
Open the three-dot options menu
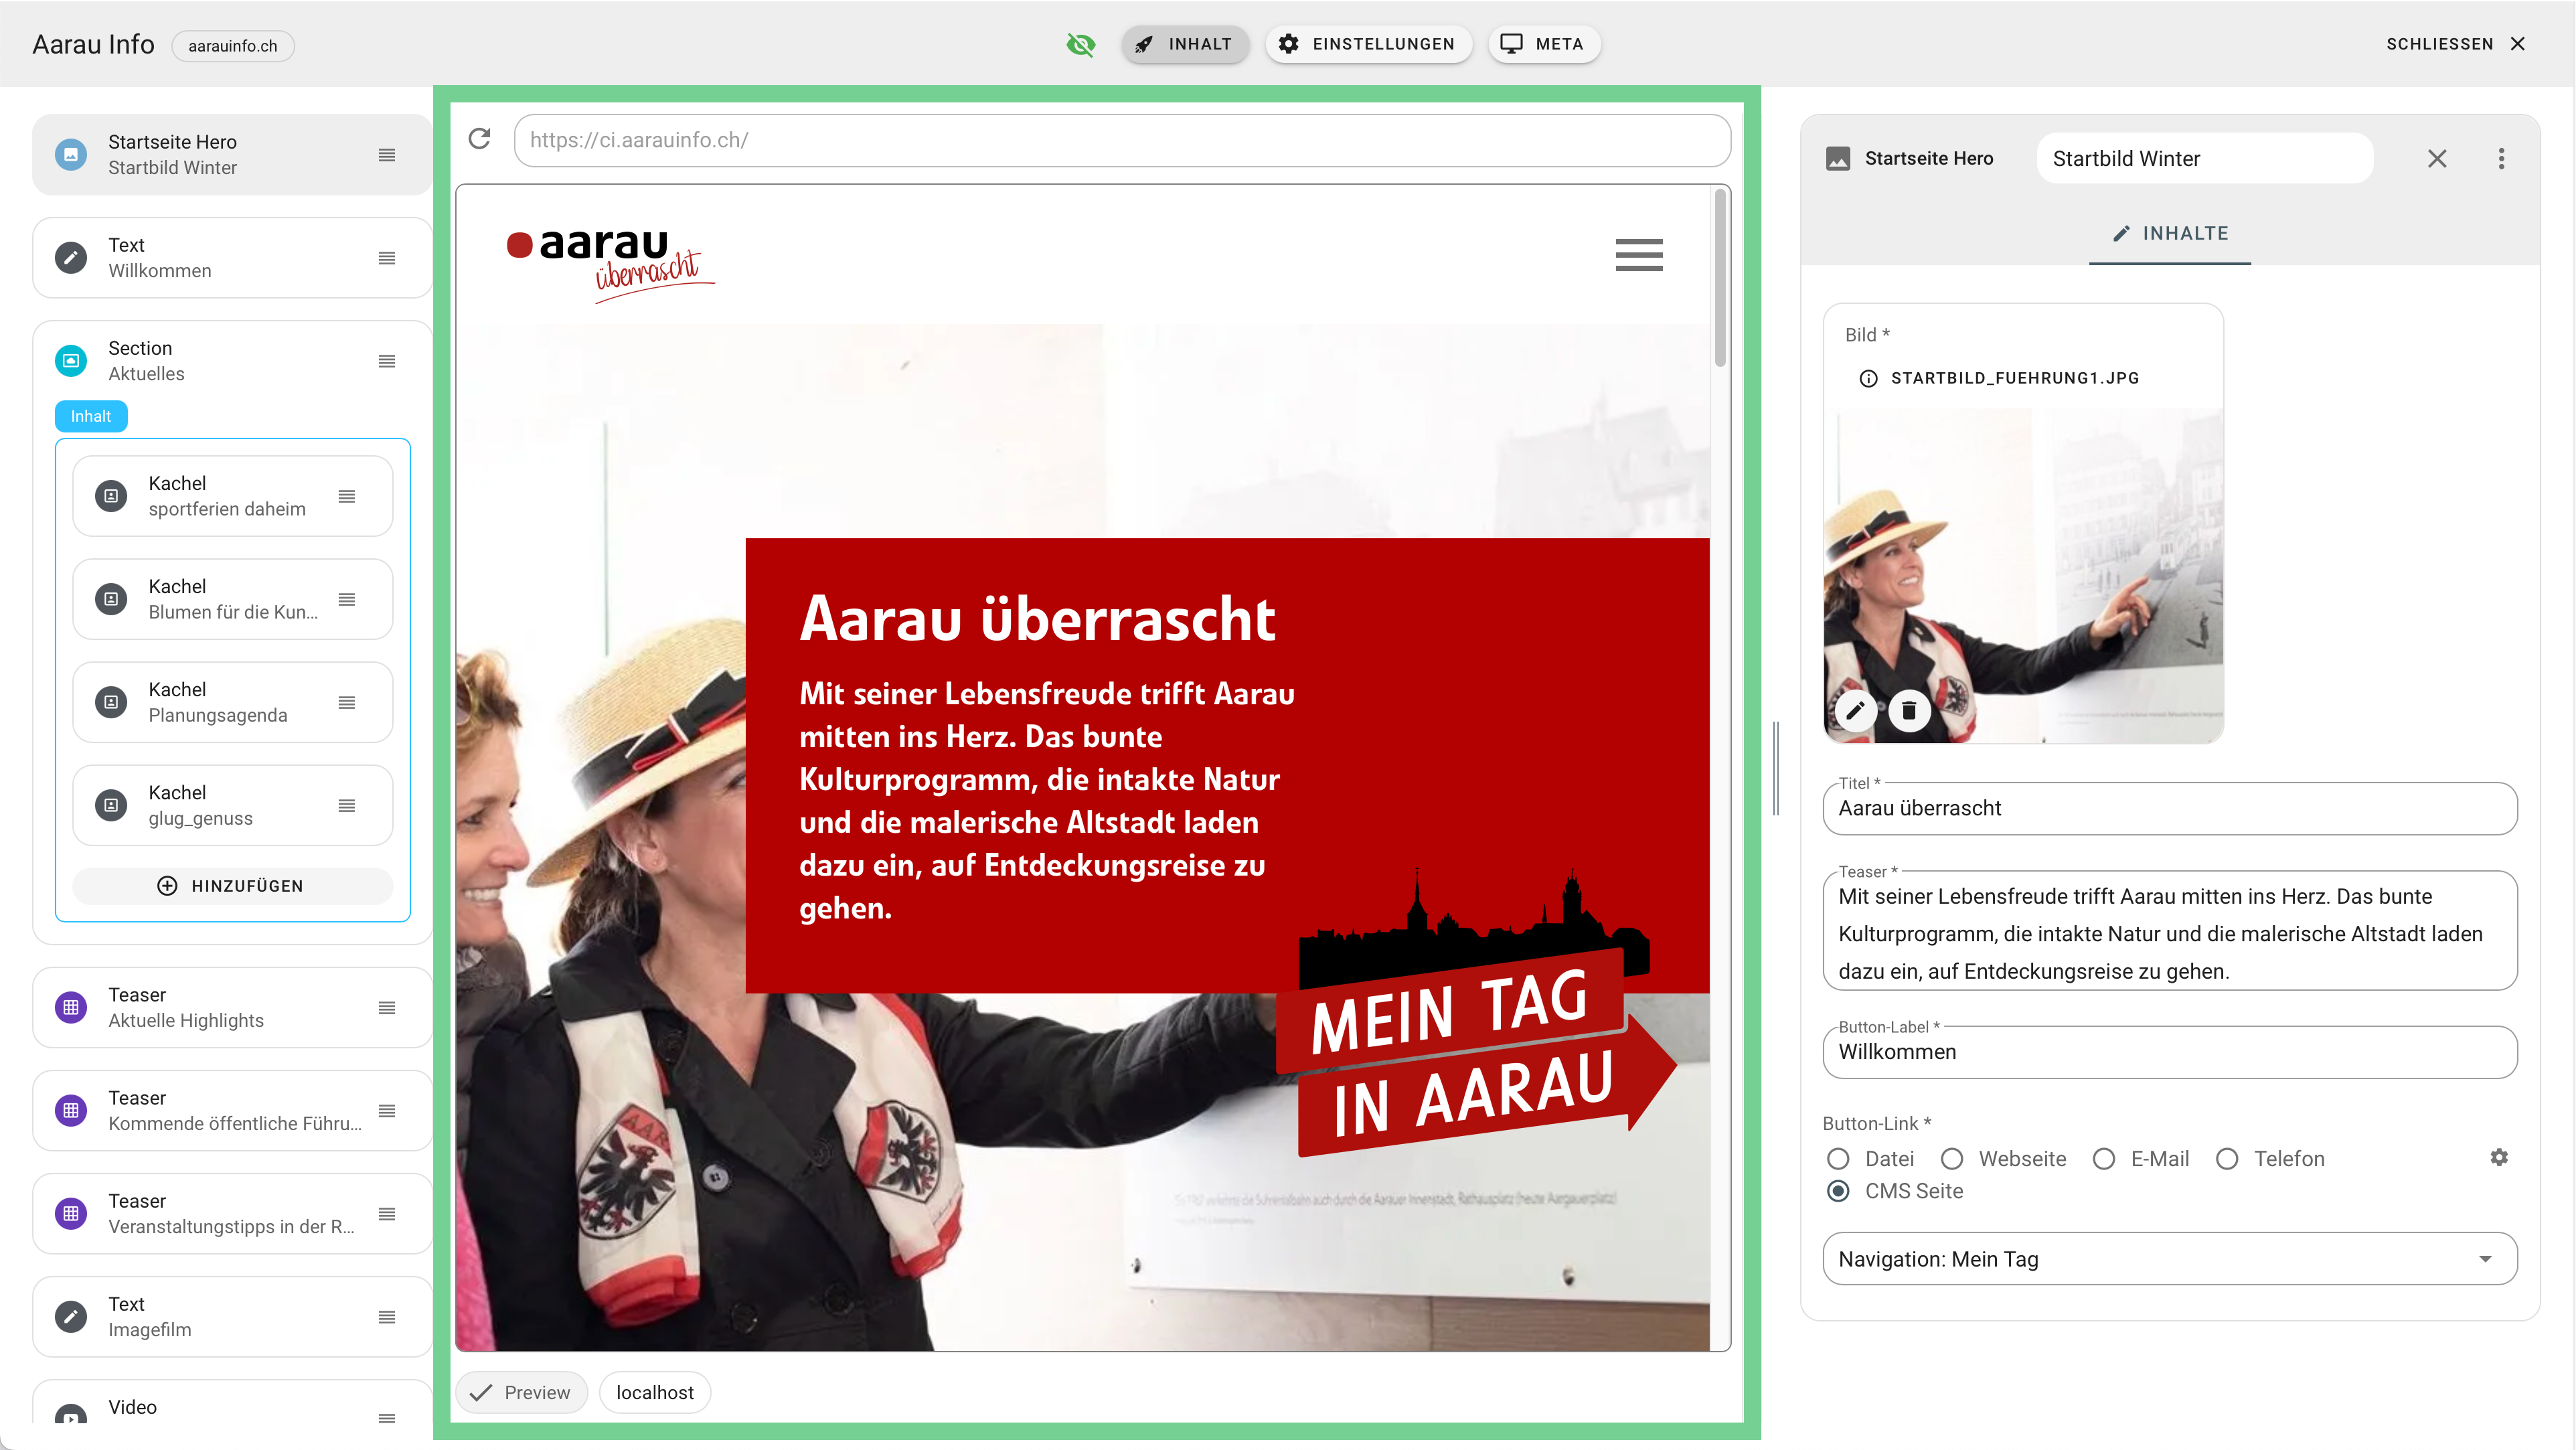(2501, 158)
